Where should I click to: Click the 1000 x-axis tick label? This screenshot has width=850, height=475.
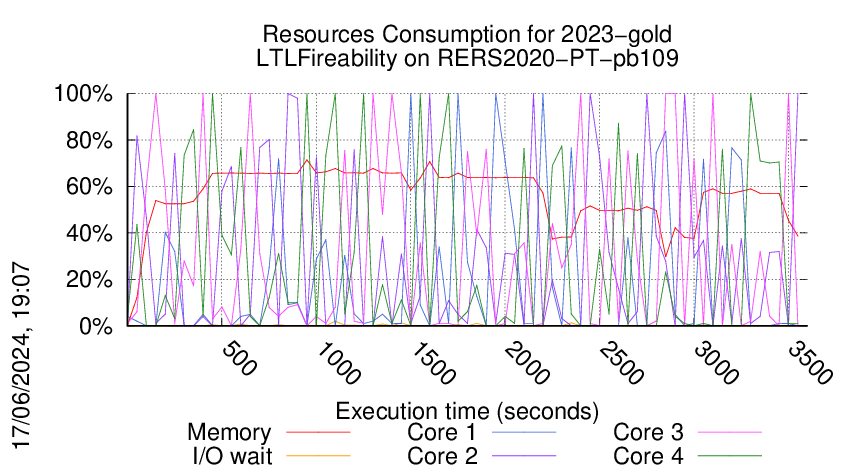338,363
